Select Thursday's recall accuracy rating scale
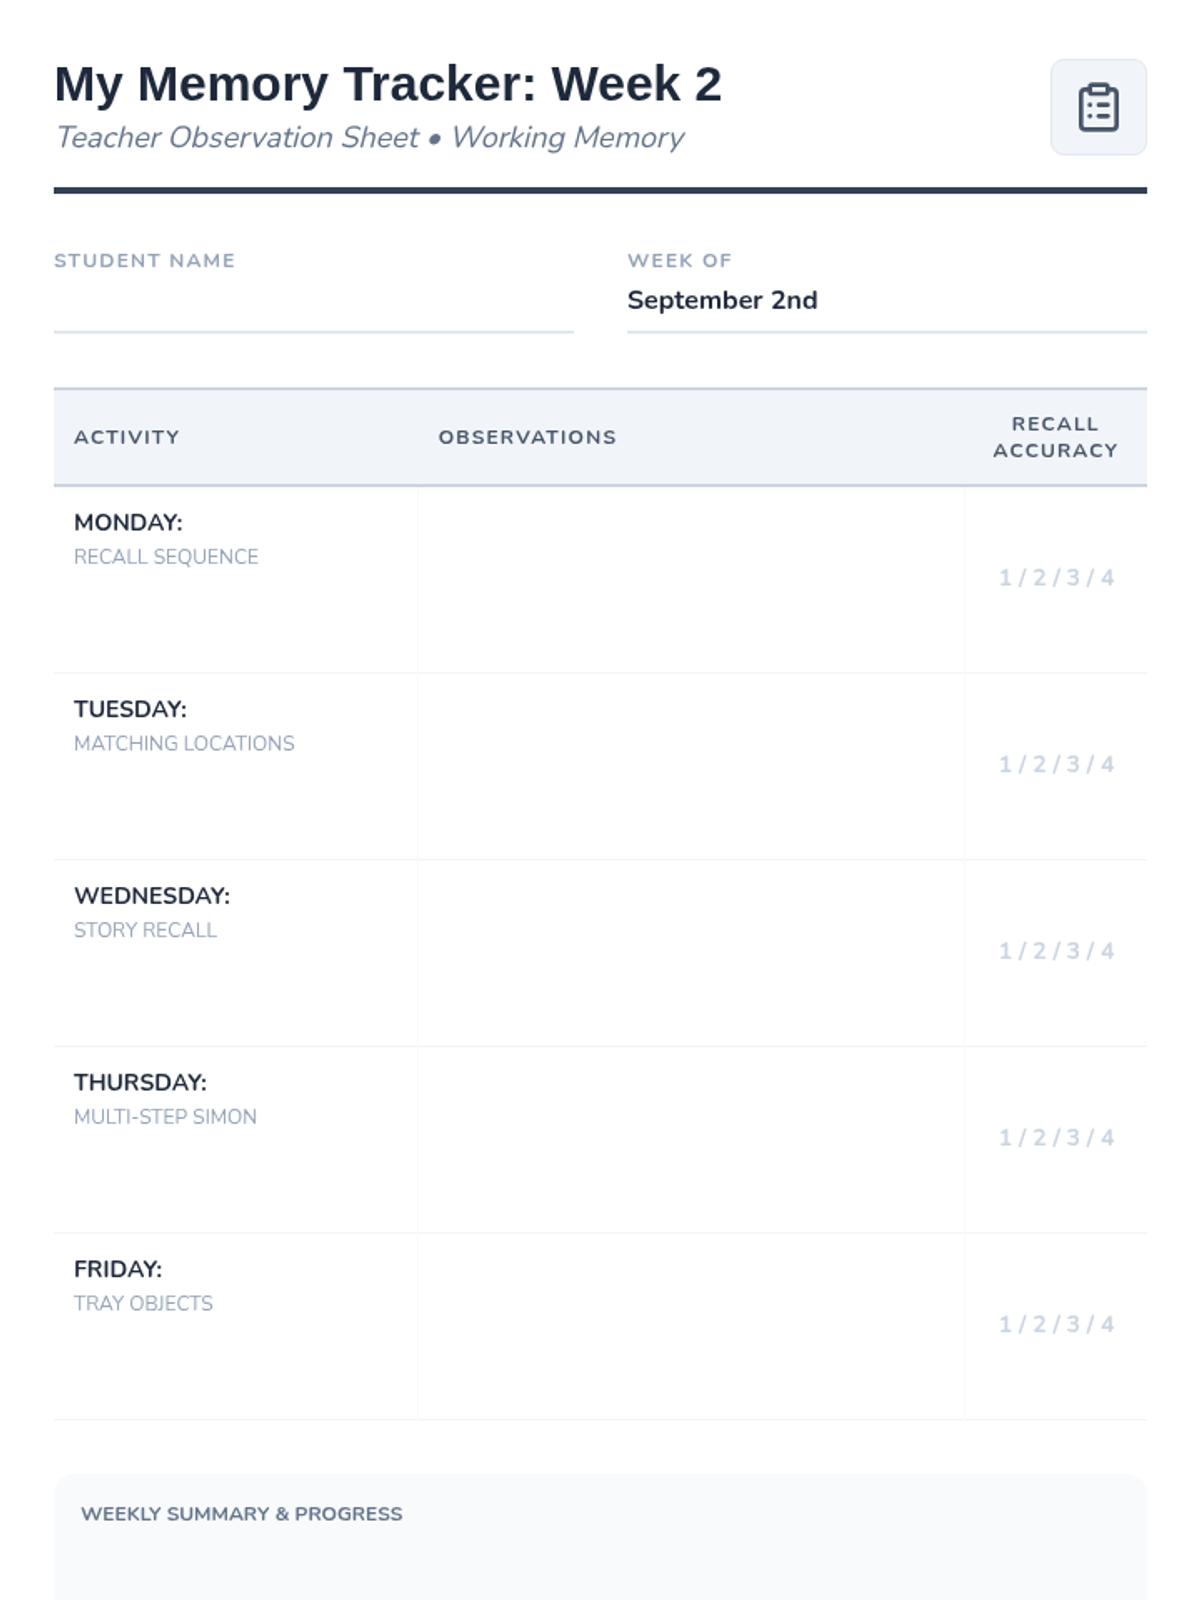 [x=1056, y=1138]
